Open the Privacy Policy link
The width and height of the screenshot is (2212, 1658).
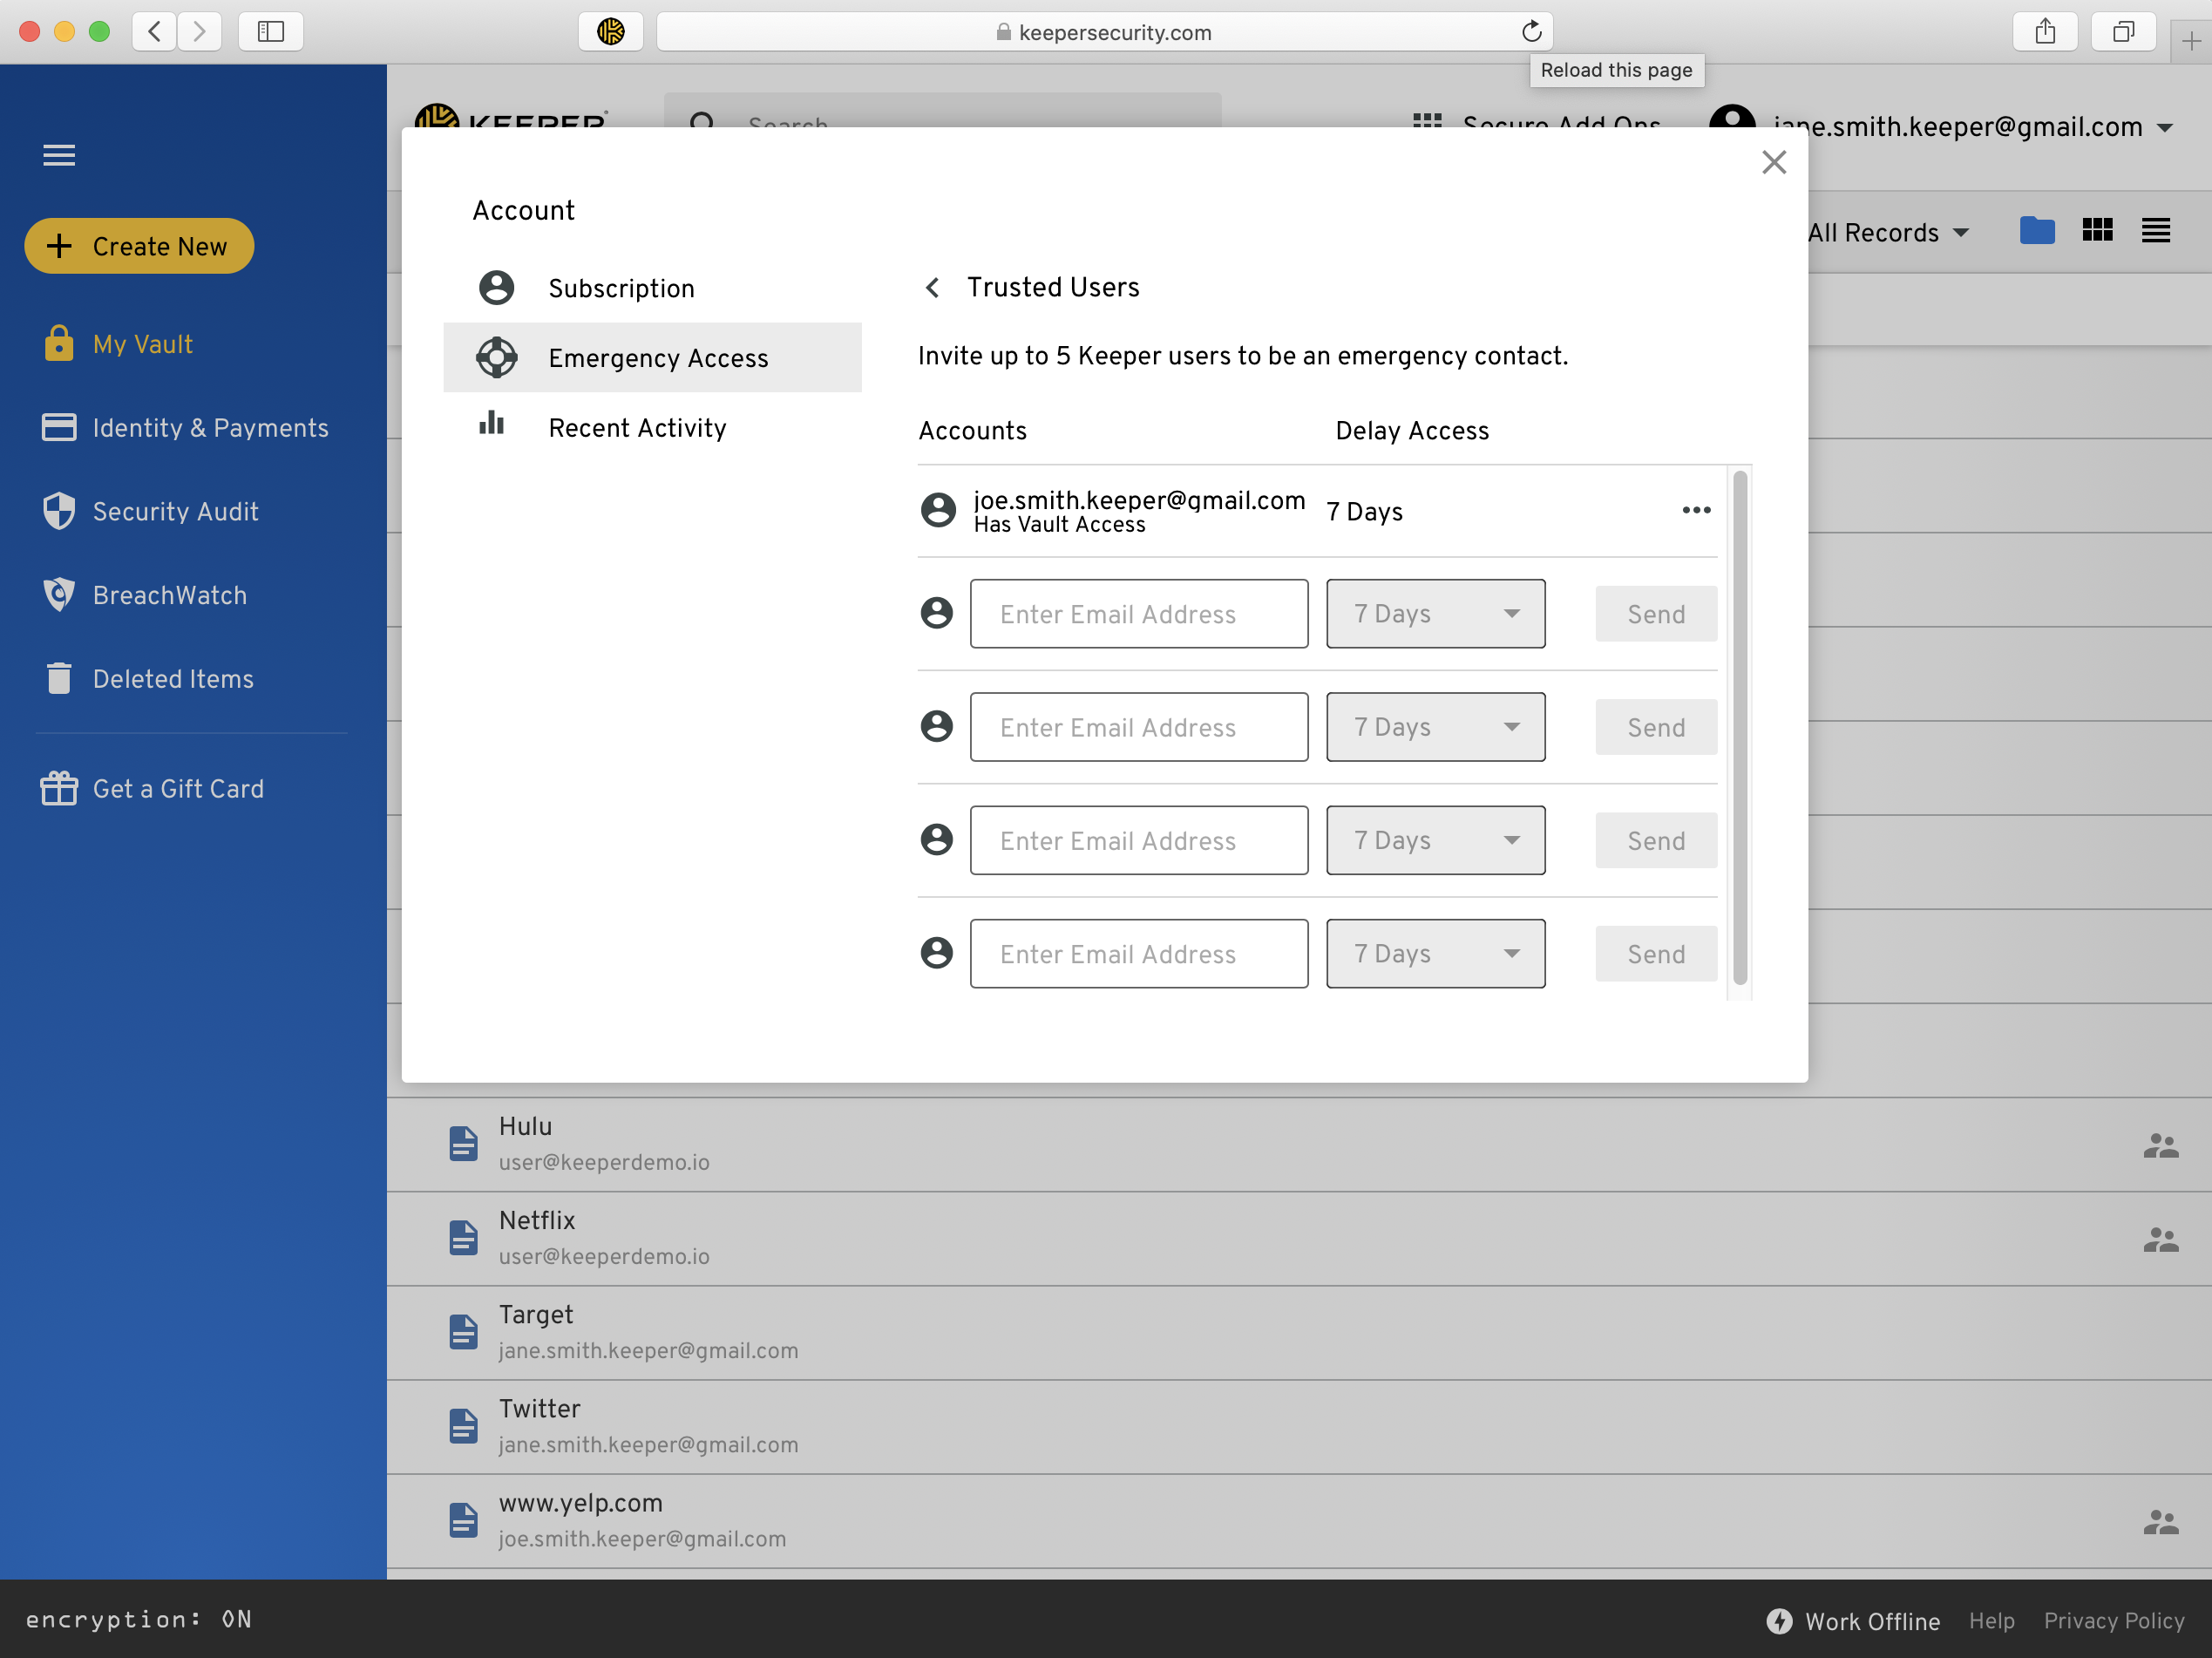pyautogui.click(x=2113, y=1621)
